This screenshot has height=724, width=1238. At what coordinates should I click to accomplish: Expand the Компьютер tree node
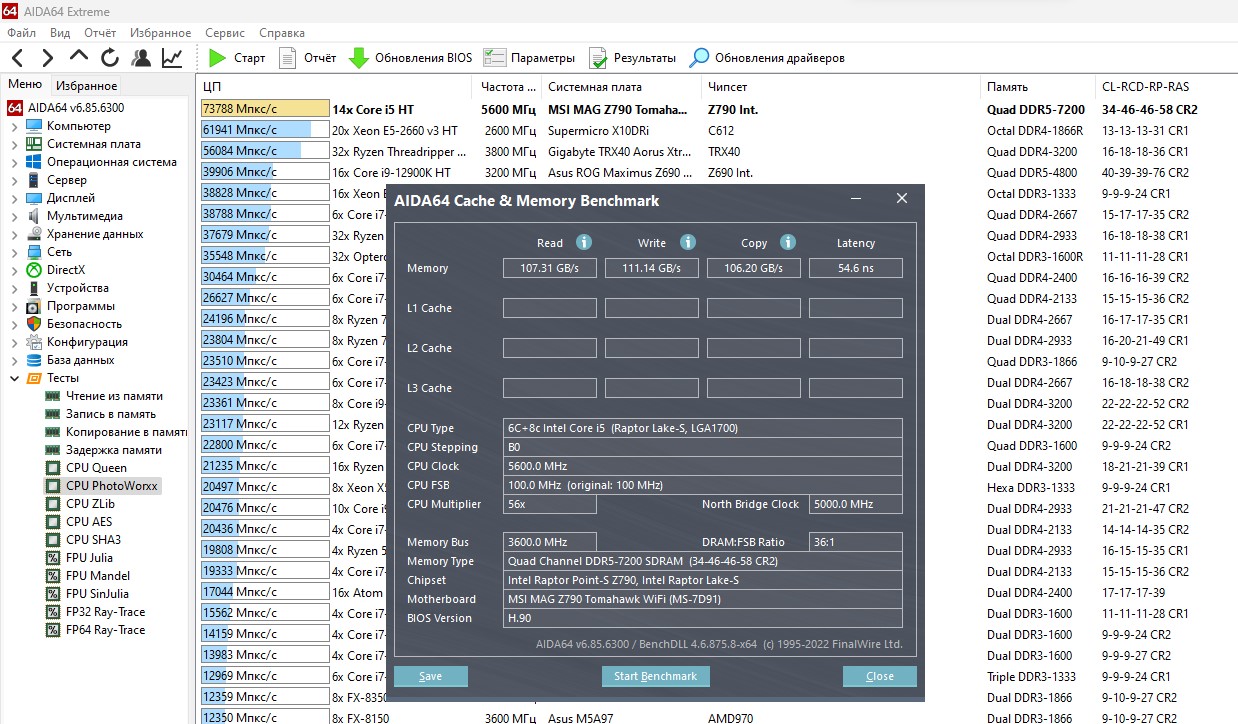(14, 126)
